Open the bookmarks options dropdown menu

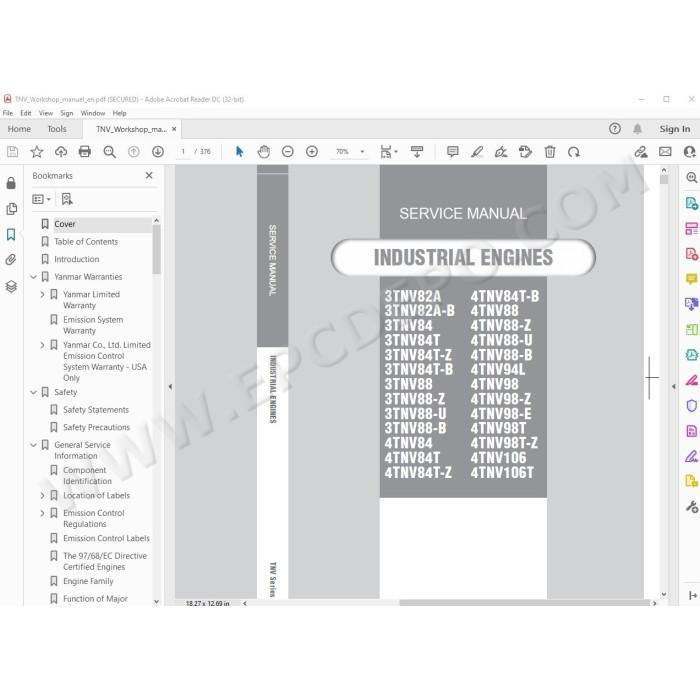[x=42, y=199]
